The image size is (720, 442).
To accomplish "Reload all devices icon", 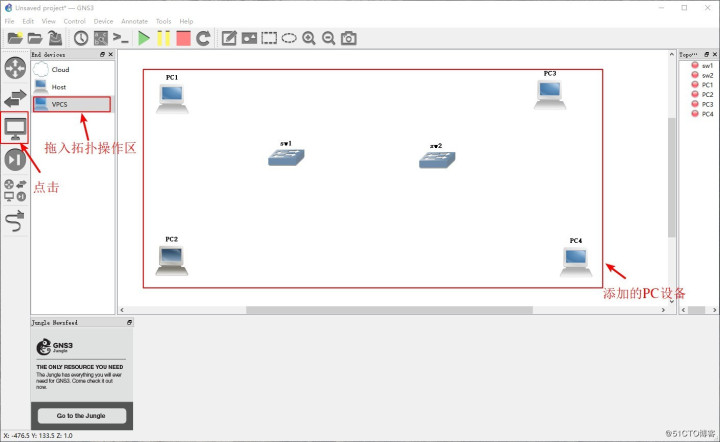I will tap(203, 38).
